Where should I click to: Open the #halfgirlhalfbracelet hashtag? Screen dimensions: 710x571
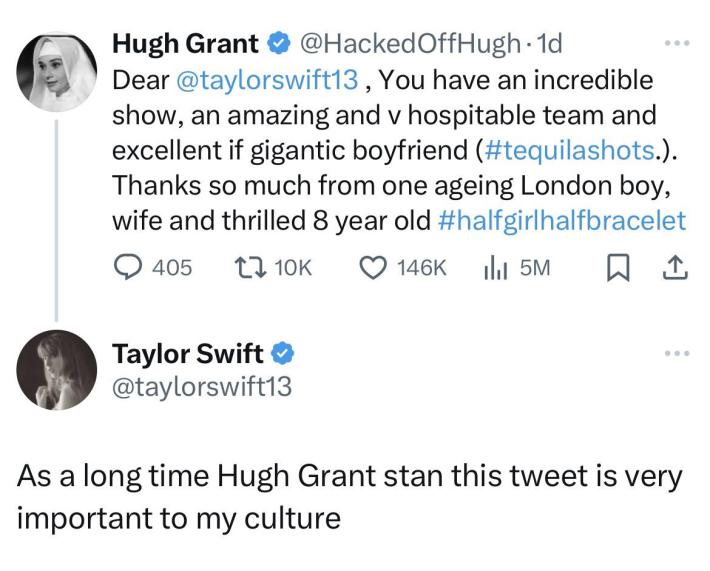tap(561, 221)
